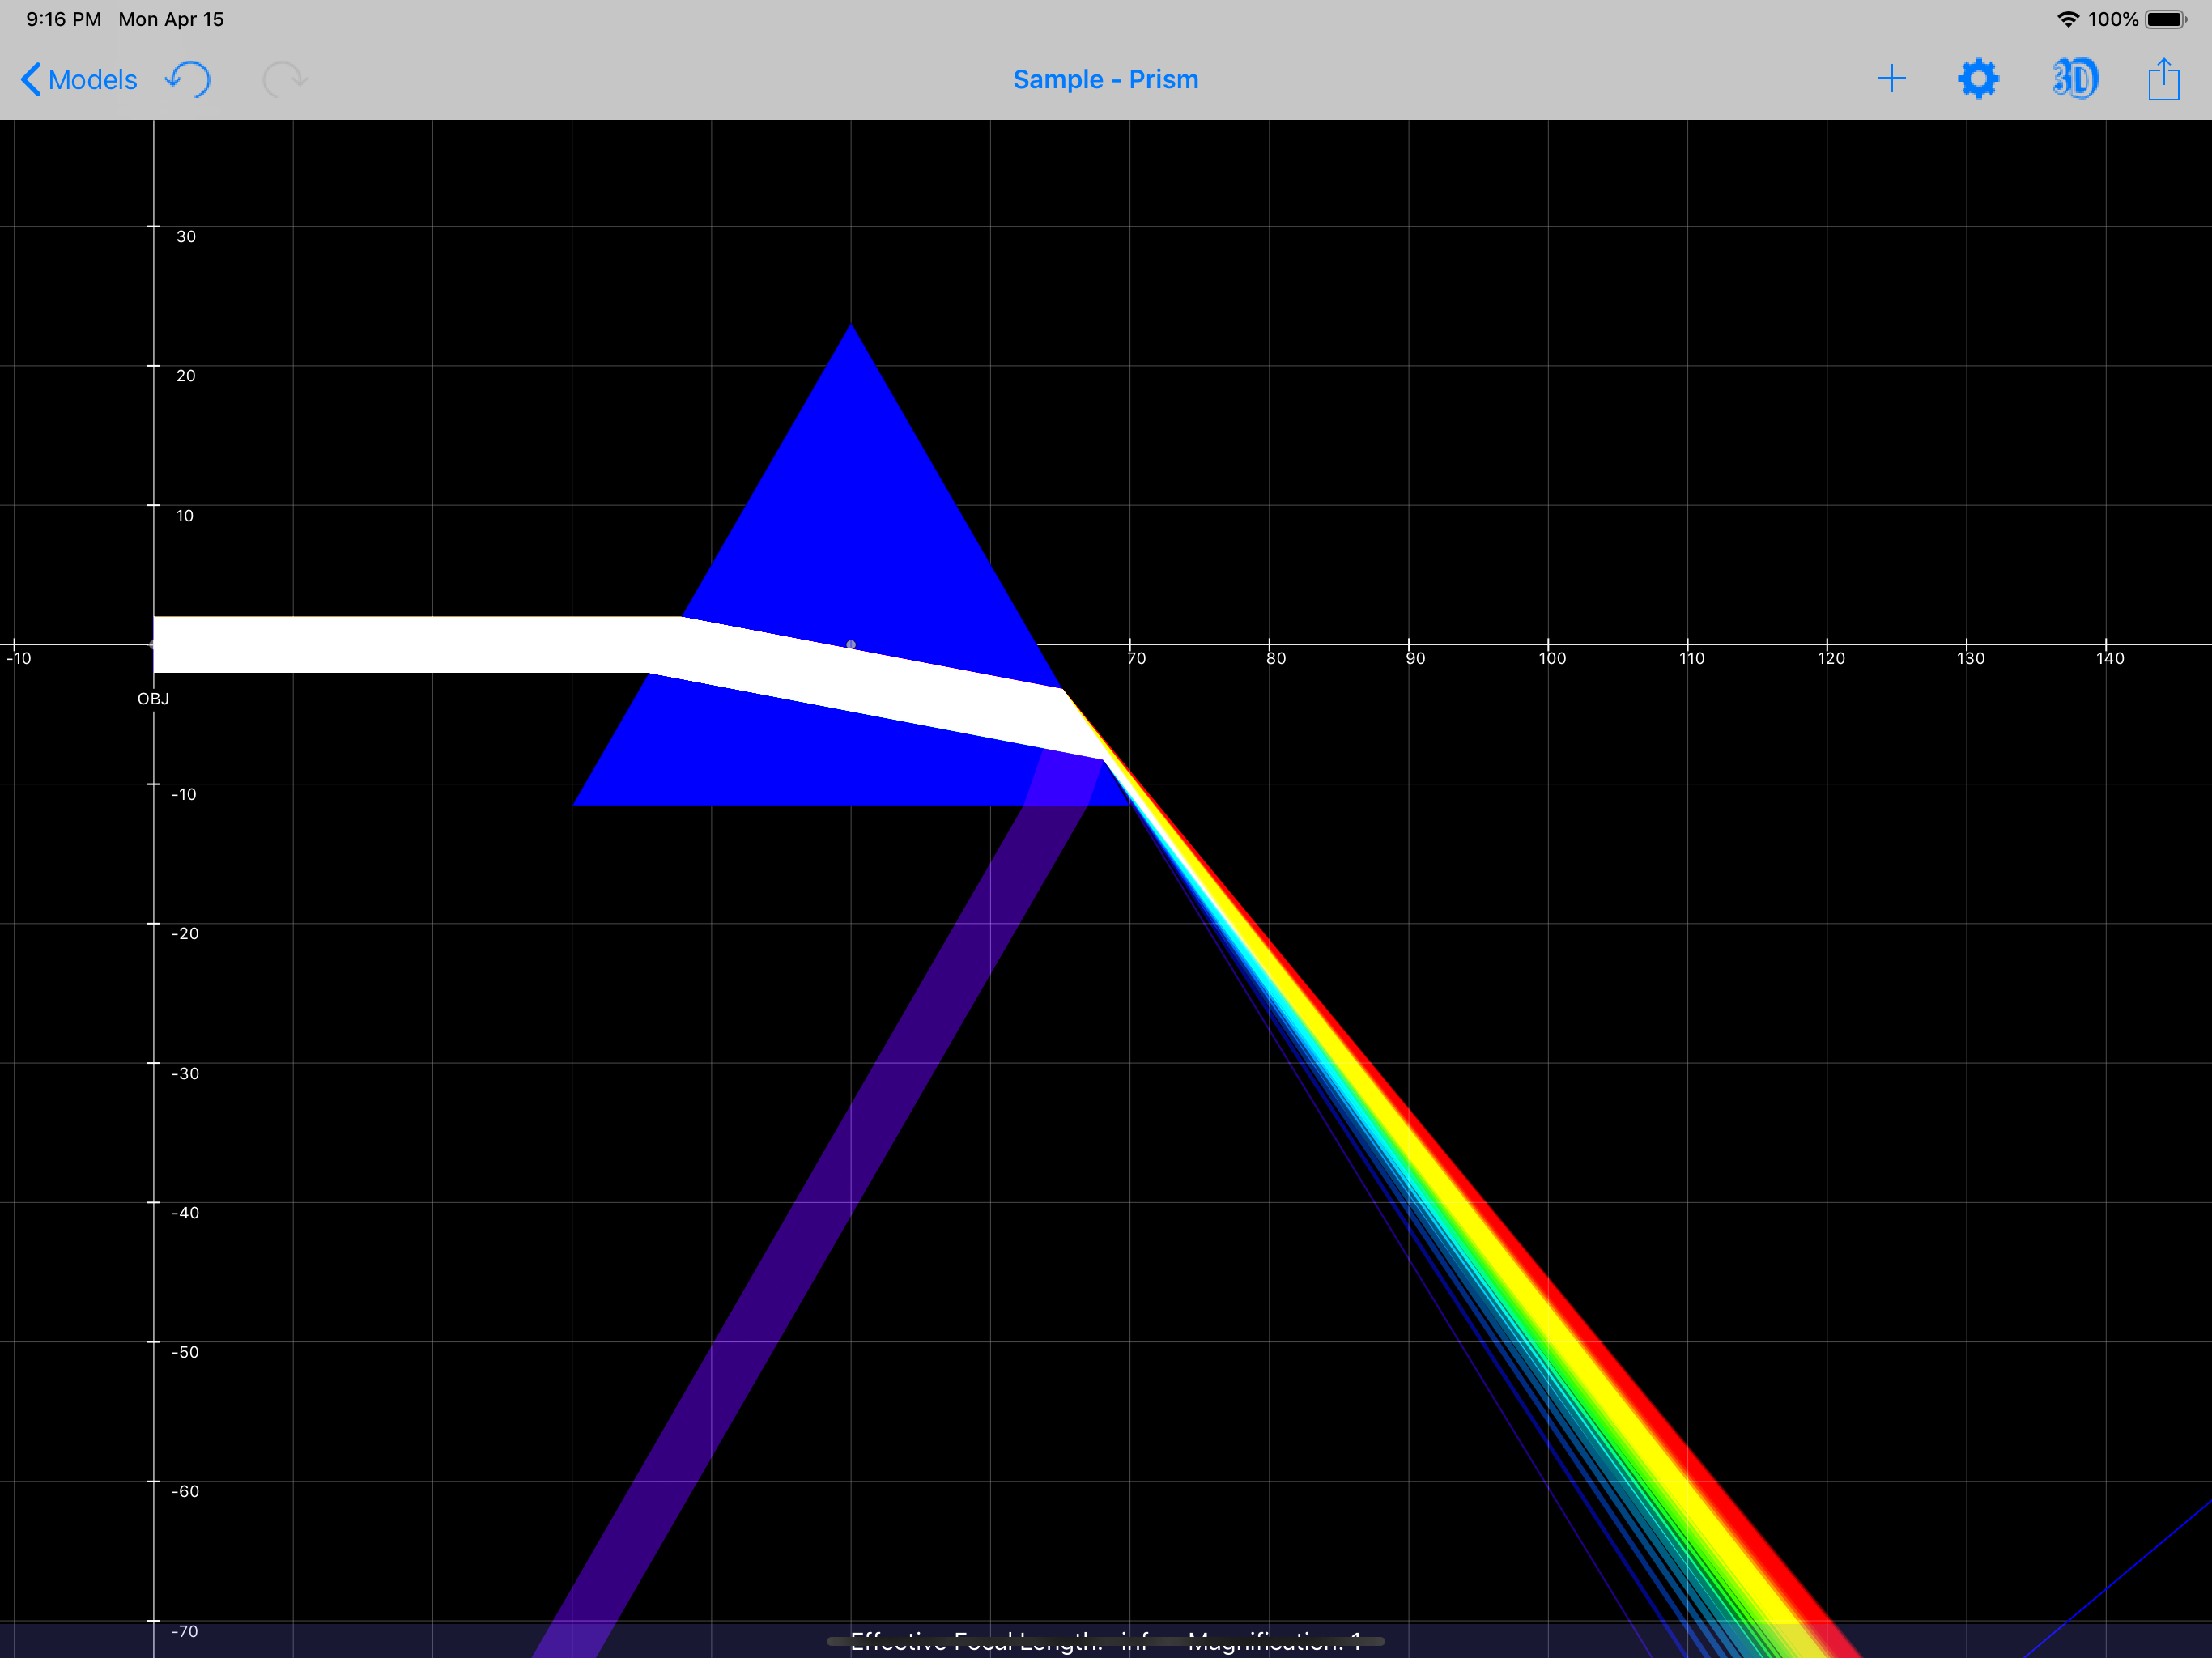Tap the bottom sheet grabber handle
Image resolution: width=2212 pixels, height=1658 pixels.
coord(1105,1641)
